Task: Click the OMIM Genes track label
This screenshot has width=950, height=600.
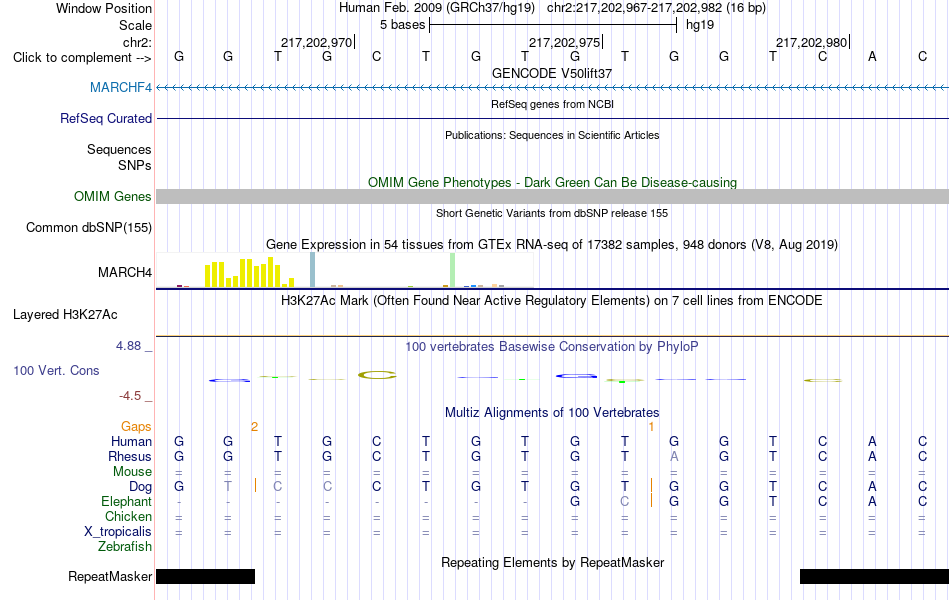Action: tap(113, 196)
